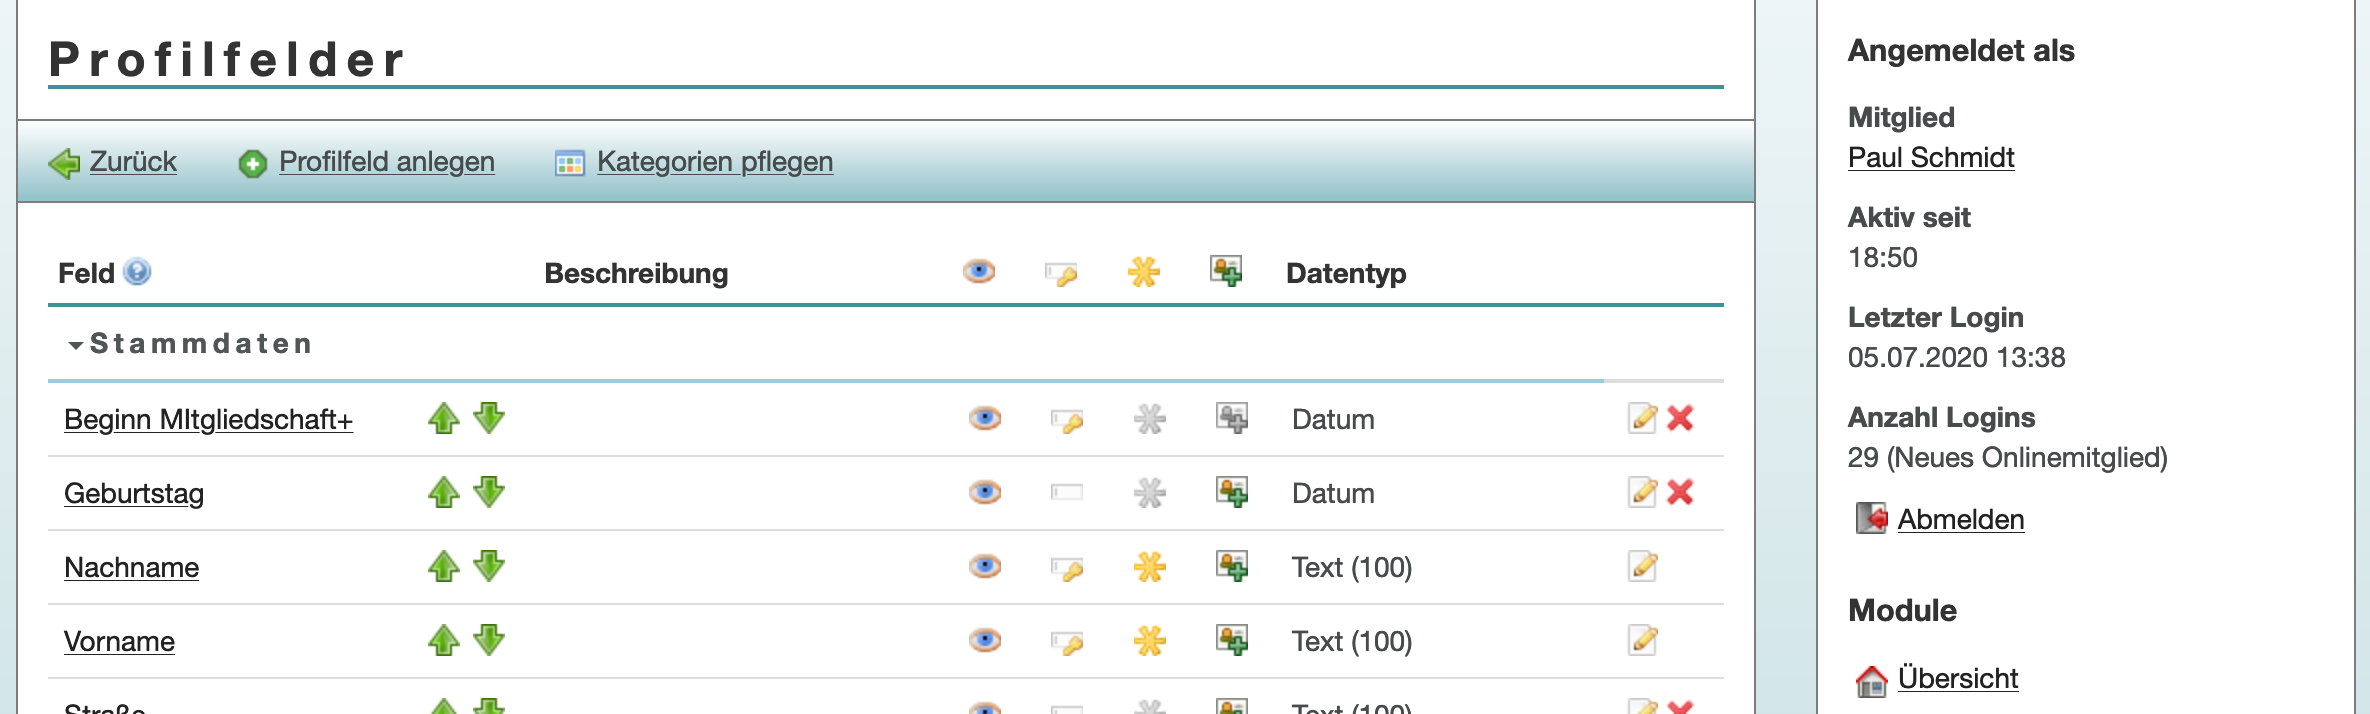This screenshot has width=2370, height=714.
Task: Collapse the Stammdaten category
Action: point(76,345)
